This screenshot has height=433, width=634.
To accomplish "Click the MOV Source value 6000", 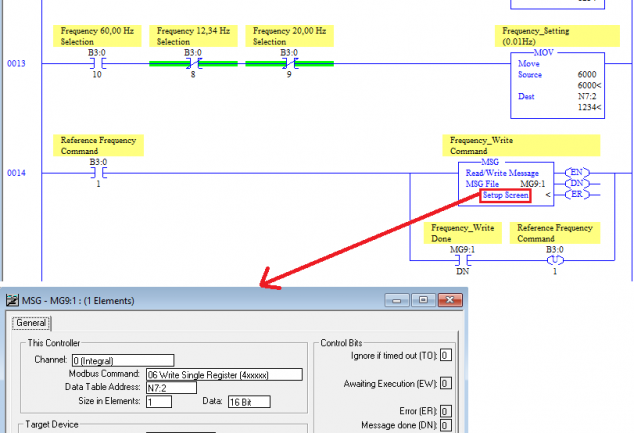I will coord(587,74).
